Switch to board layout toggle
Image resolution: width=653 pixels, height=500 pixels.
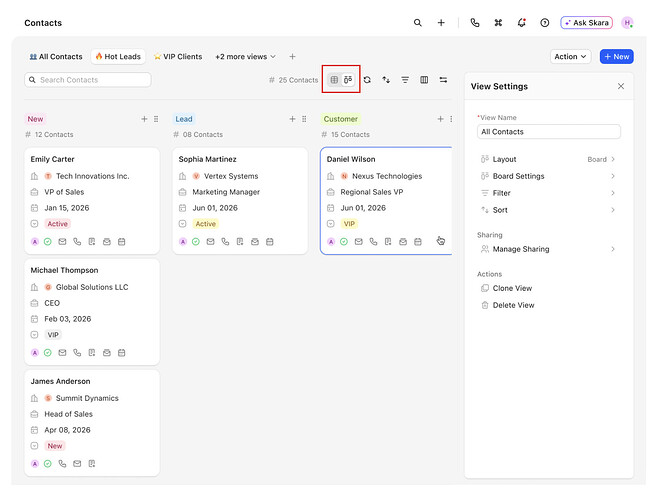click(x=348, y=80)
